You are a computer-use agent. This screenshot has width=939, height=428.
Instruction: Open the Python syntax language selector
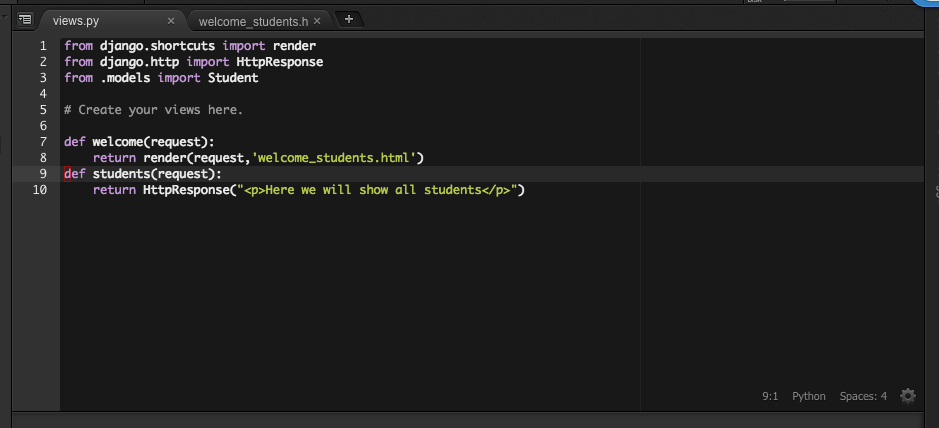tap(808, 396)
